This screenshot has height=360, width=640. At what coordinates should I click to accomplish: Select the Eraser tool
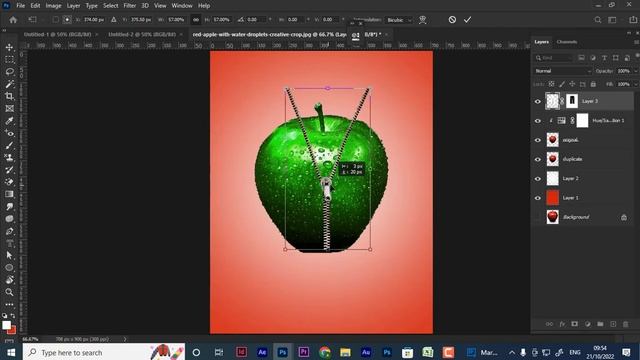pyautogui.click(x=9, y=182)
